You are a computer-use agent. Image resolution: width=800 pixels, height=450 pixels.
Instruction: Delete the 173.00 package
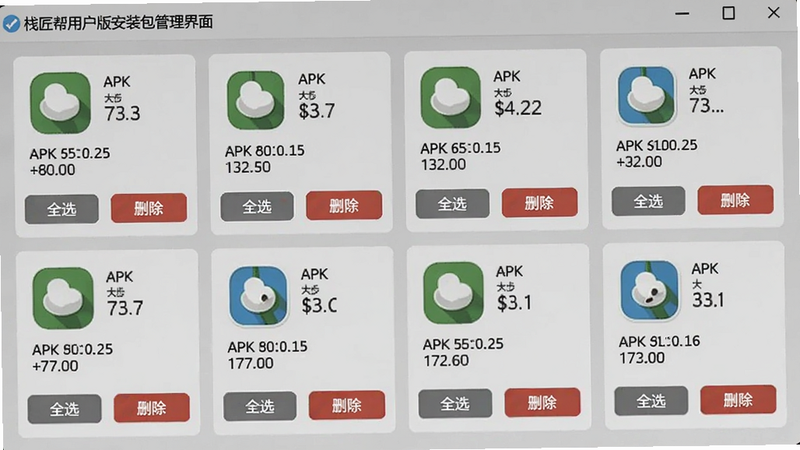pos(738,399)
